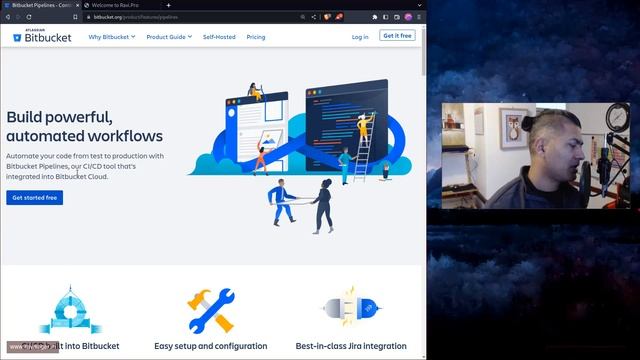
Task: Open the browser hamburger menu
Action: click(x=419, y=17)
